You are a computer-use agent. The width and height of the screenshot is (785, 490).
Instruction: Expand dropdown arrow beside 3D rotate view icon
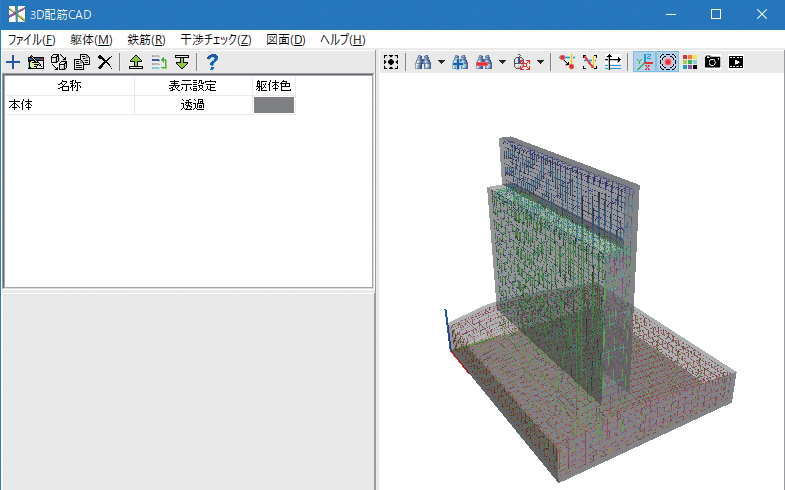pyautogui.click(x=541, y=62)
